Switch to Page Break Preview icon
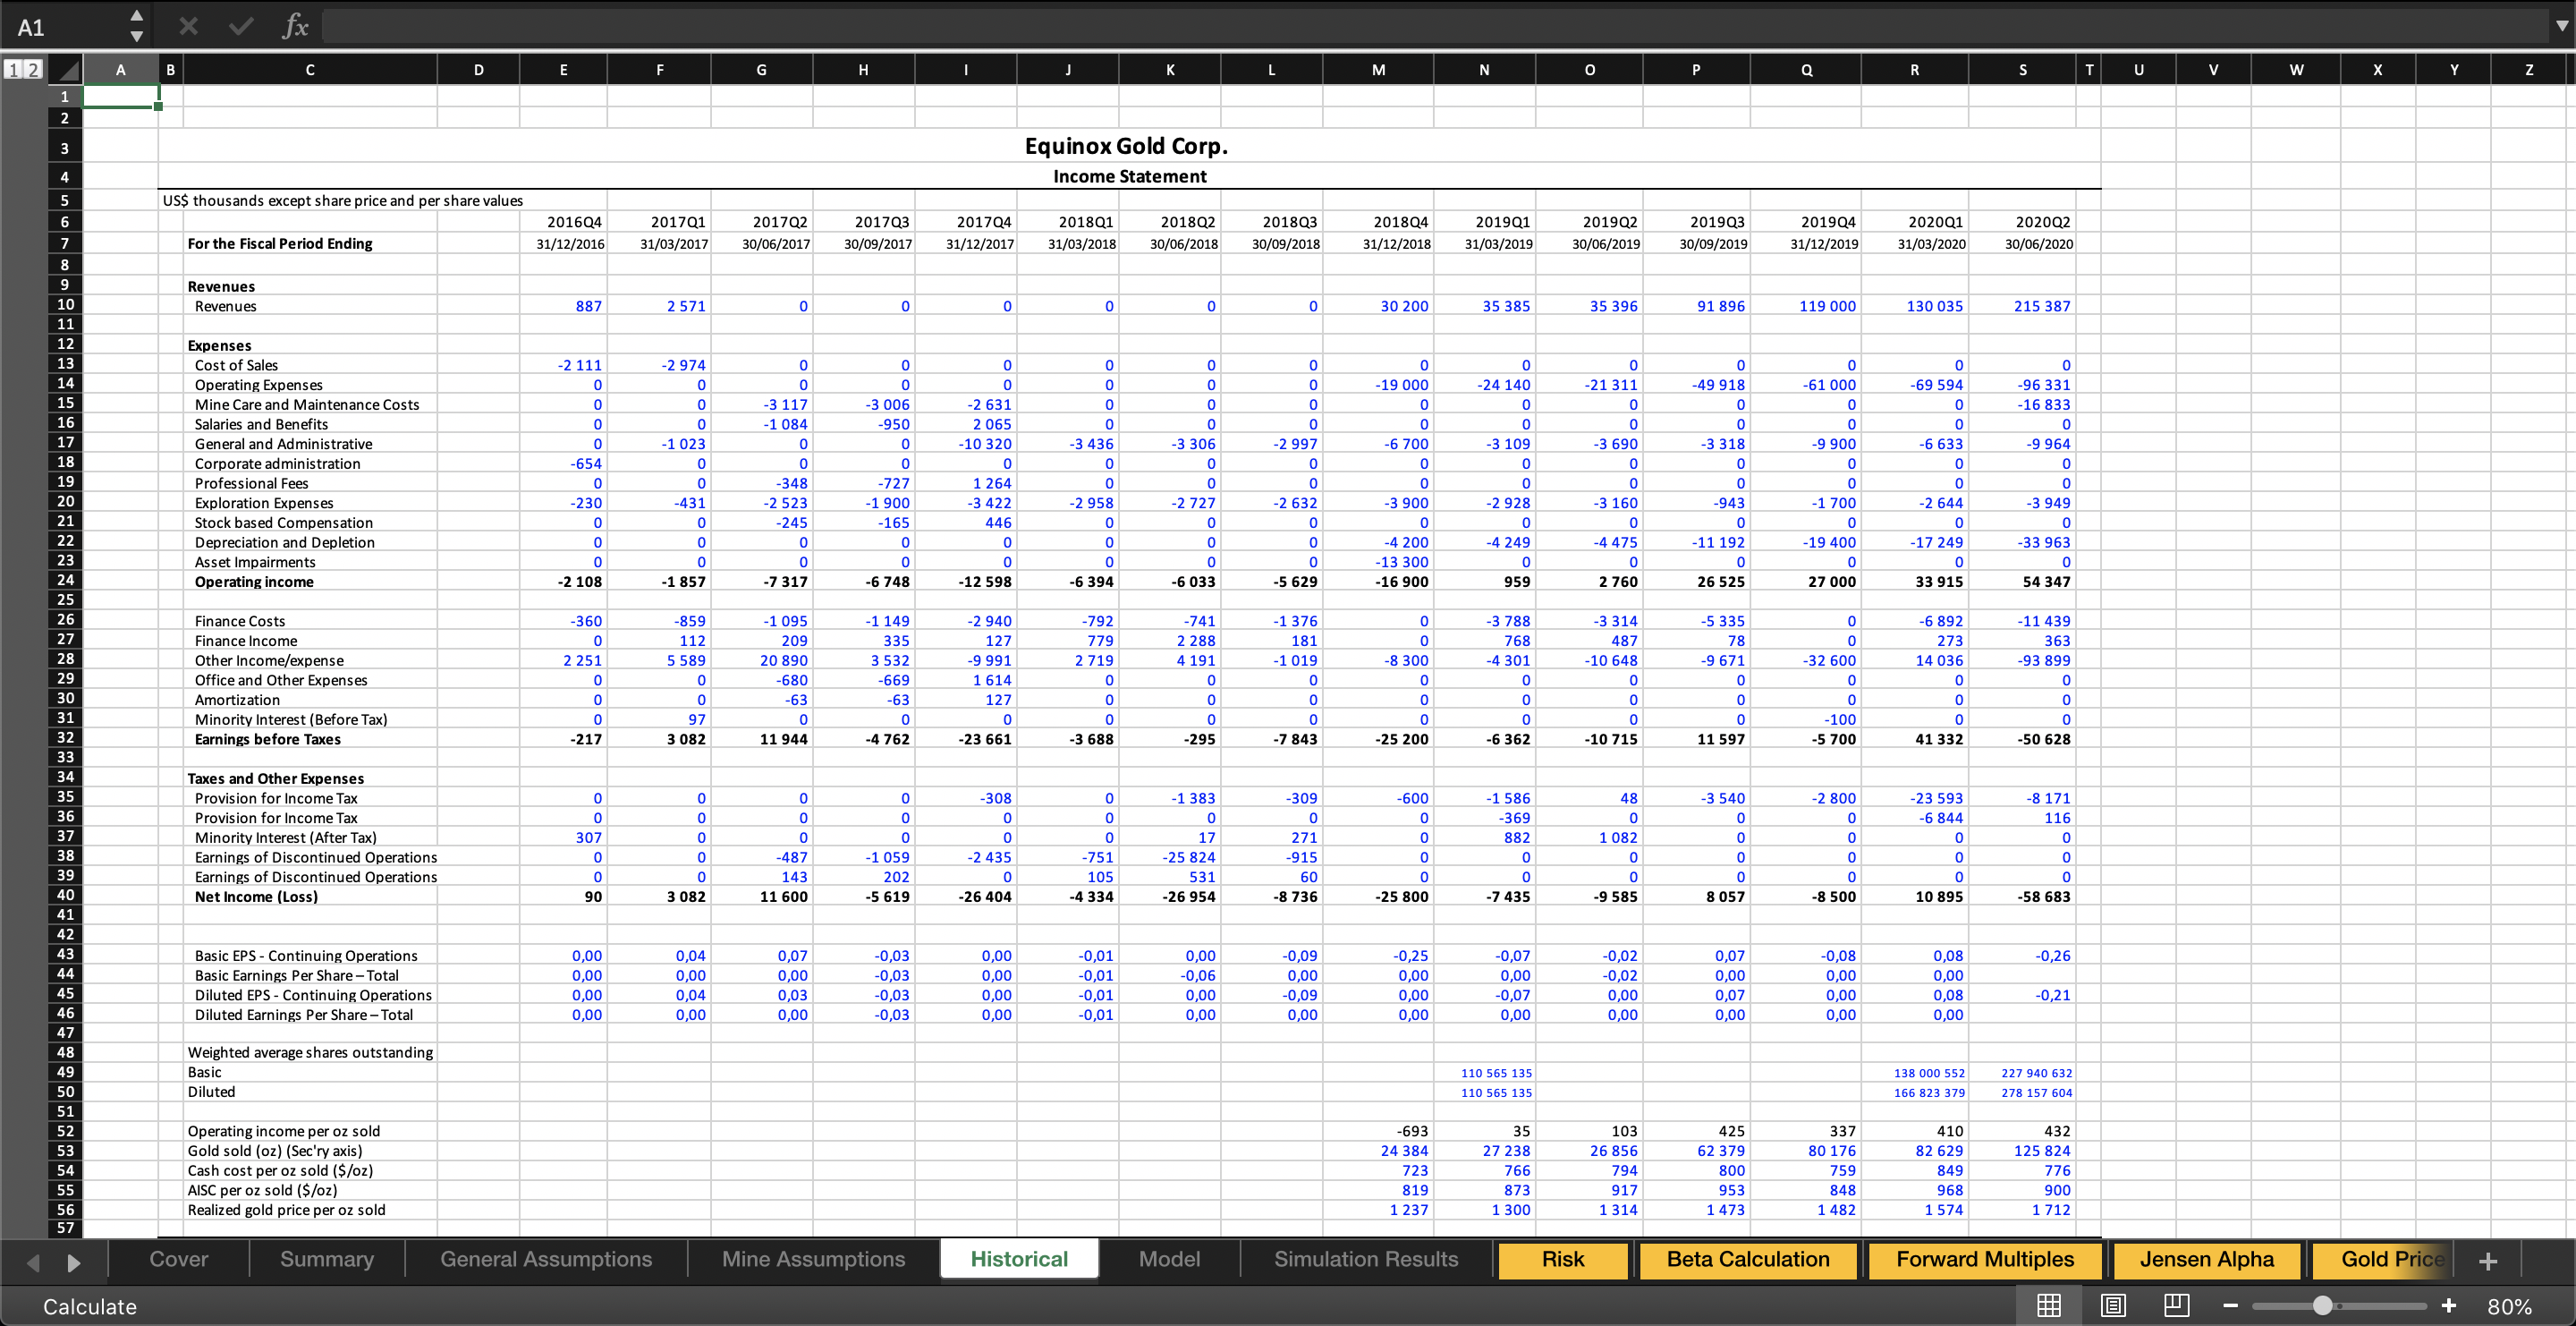Image resolution: width=2576 pixels, height=1326 pixels. tap(2177, 1305)
